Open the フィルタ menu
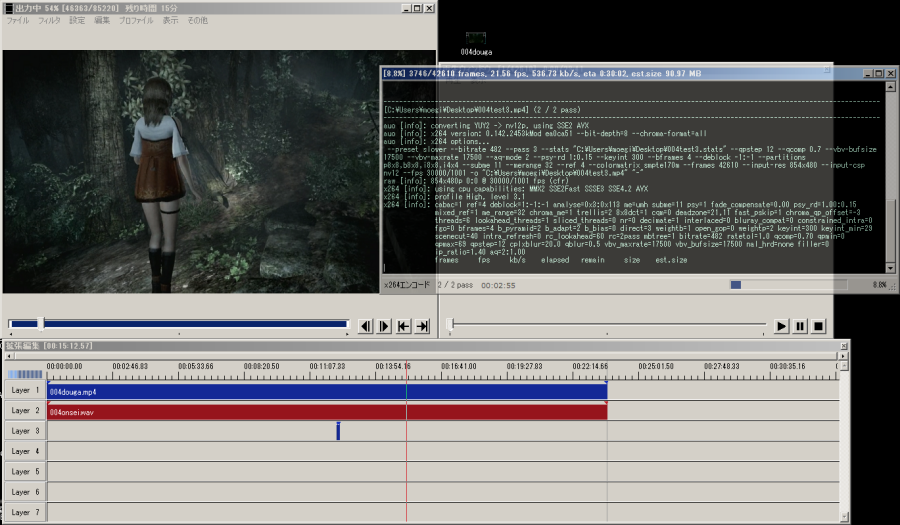The width and height of the screenshot is (900, 525). [49, 20]
